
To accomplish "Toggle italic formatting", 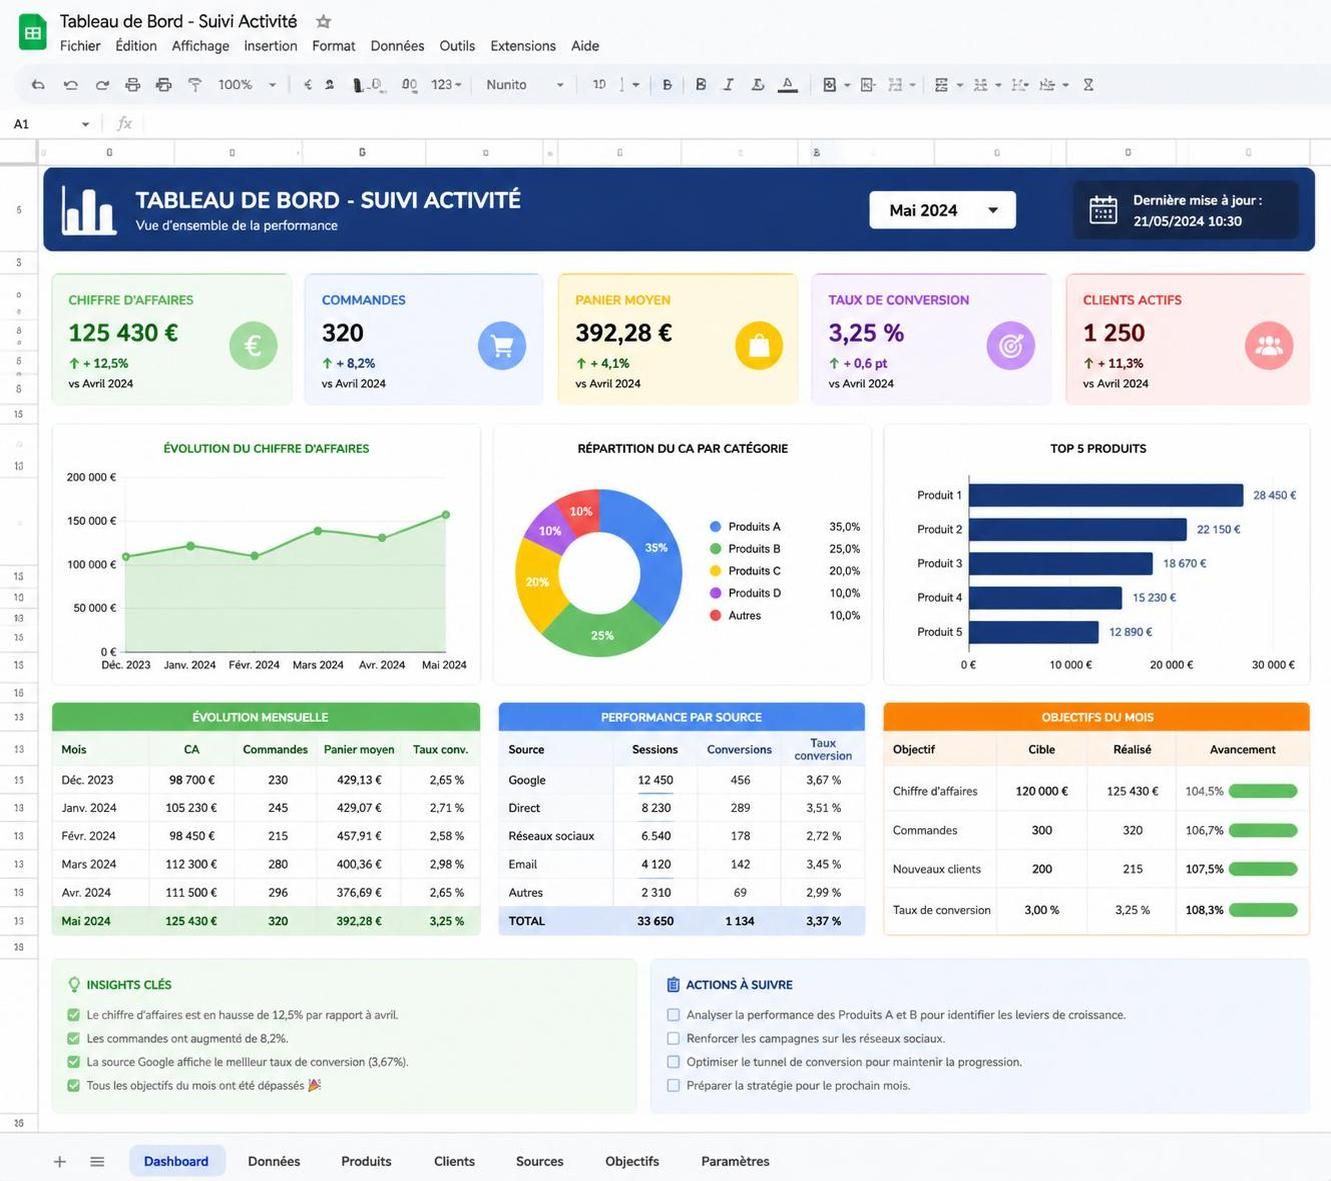I will (x=728, y=85).
